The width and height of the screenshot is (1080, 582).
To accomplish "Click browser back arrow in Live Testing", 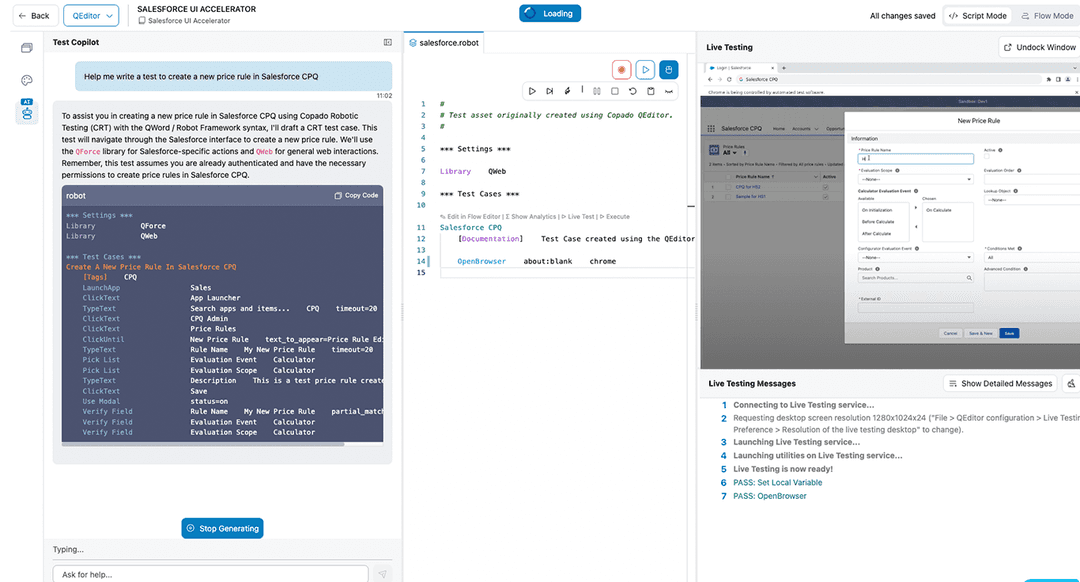I will [x=710, y=79].
